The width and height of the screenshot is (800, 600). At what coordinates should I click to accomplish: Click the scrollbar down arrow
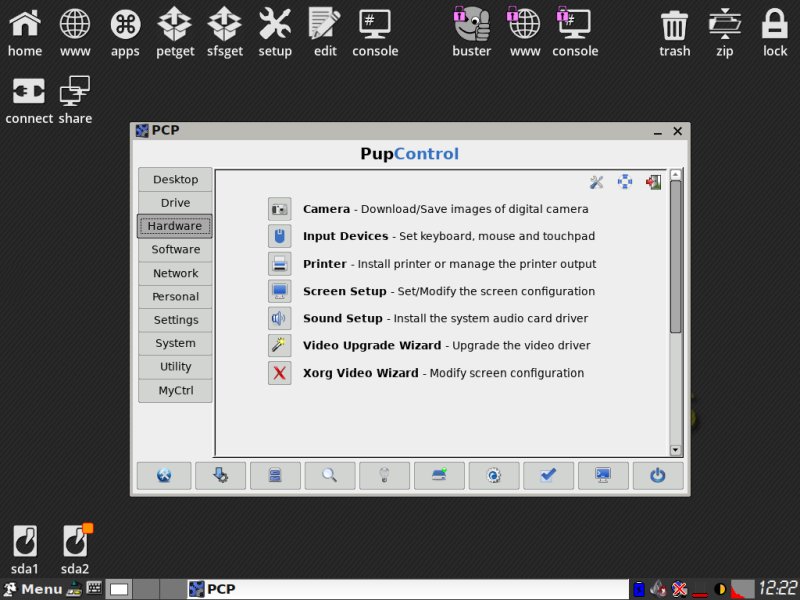676,451
